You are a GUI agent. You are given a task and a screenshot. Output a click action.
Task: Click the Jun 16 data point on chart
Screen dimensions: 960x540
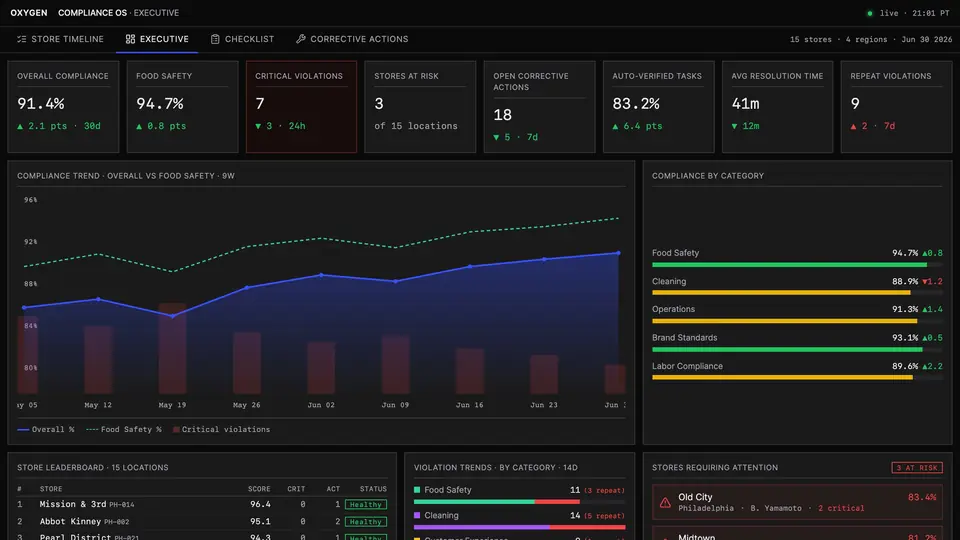pyautogui.click(x=470, y=266)
